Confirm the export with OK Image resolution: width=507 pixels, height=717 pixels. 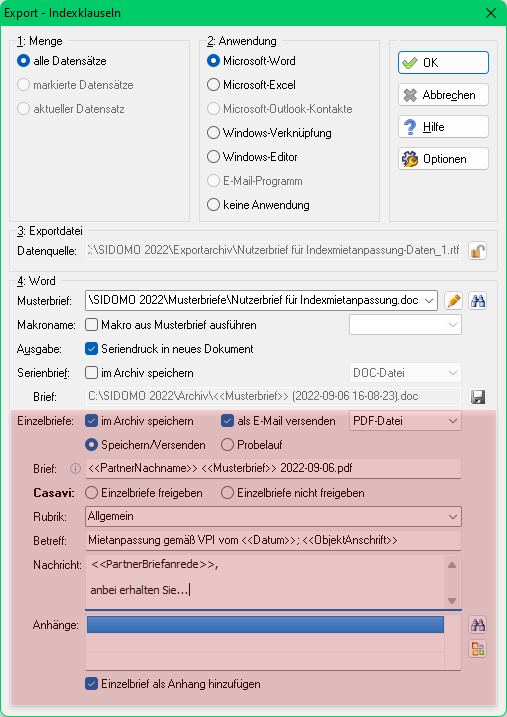click(x=443, y=63)
